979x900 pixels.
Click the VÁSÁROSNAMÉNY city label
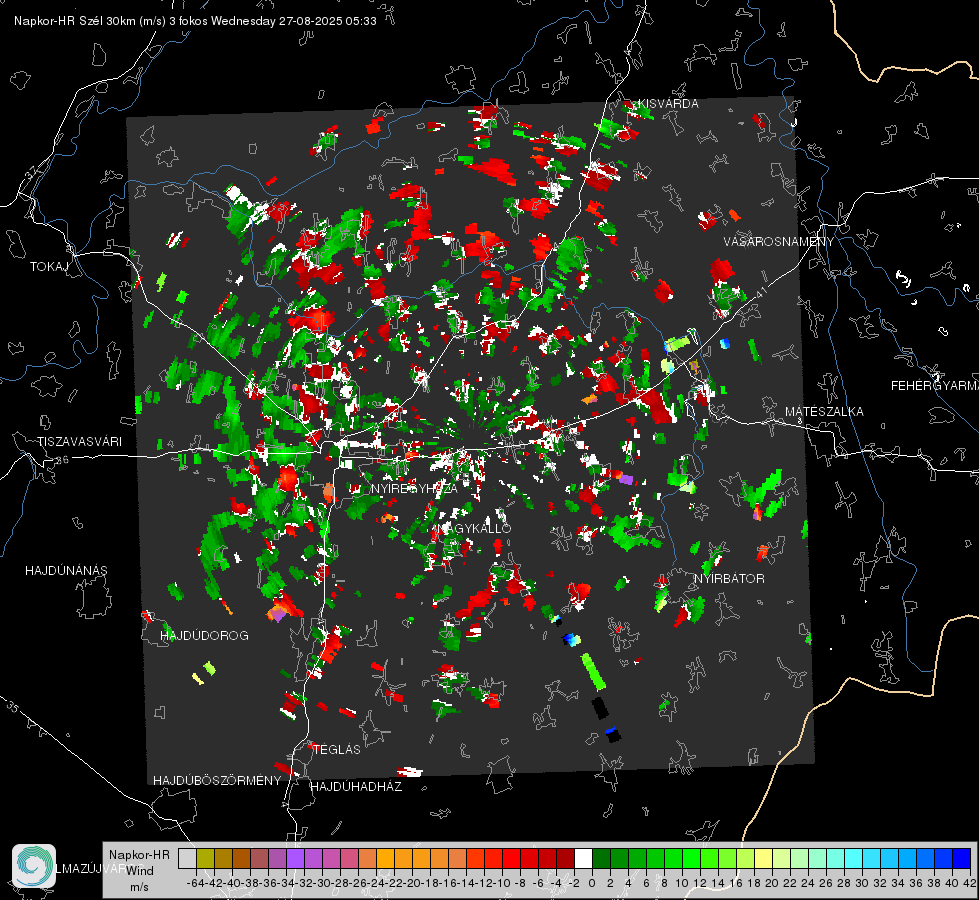click(779, 241)
